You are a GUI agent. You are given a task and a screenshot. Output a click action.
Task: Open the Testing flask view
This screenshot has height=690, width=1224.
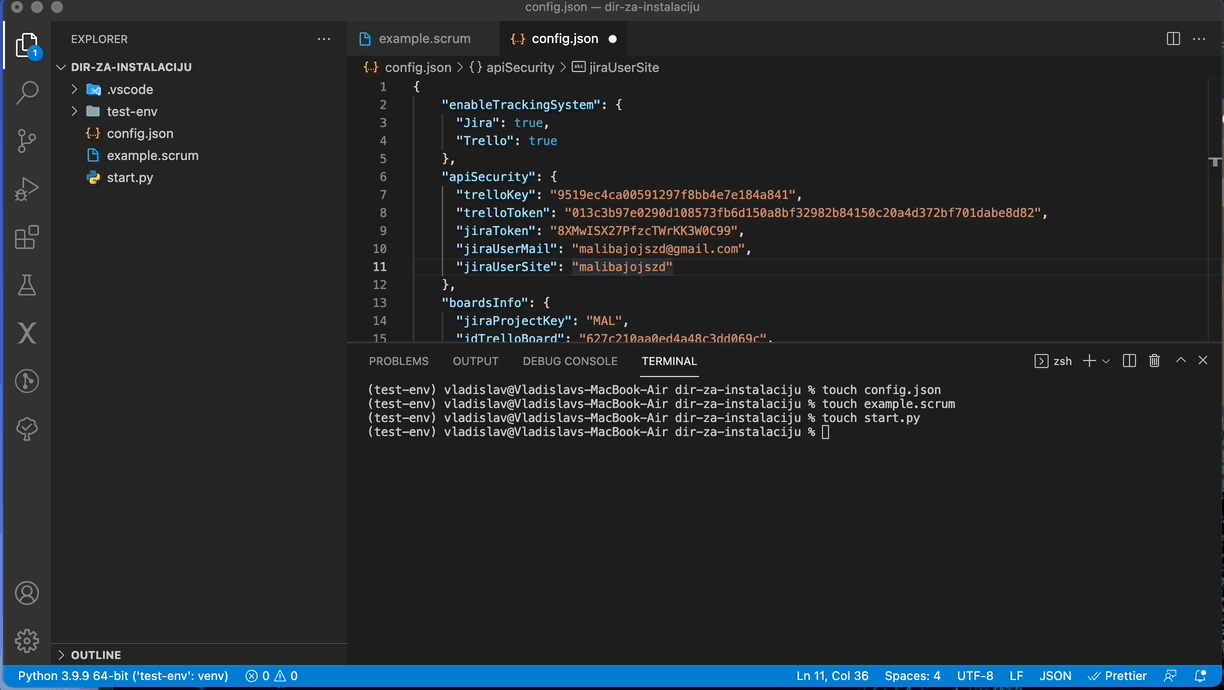[x=27, y=285]
